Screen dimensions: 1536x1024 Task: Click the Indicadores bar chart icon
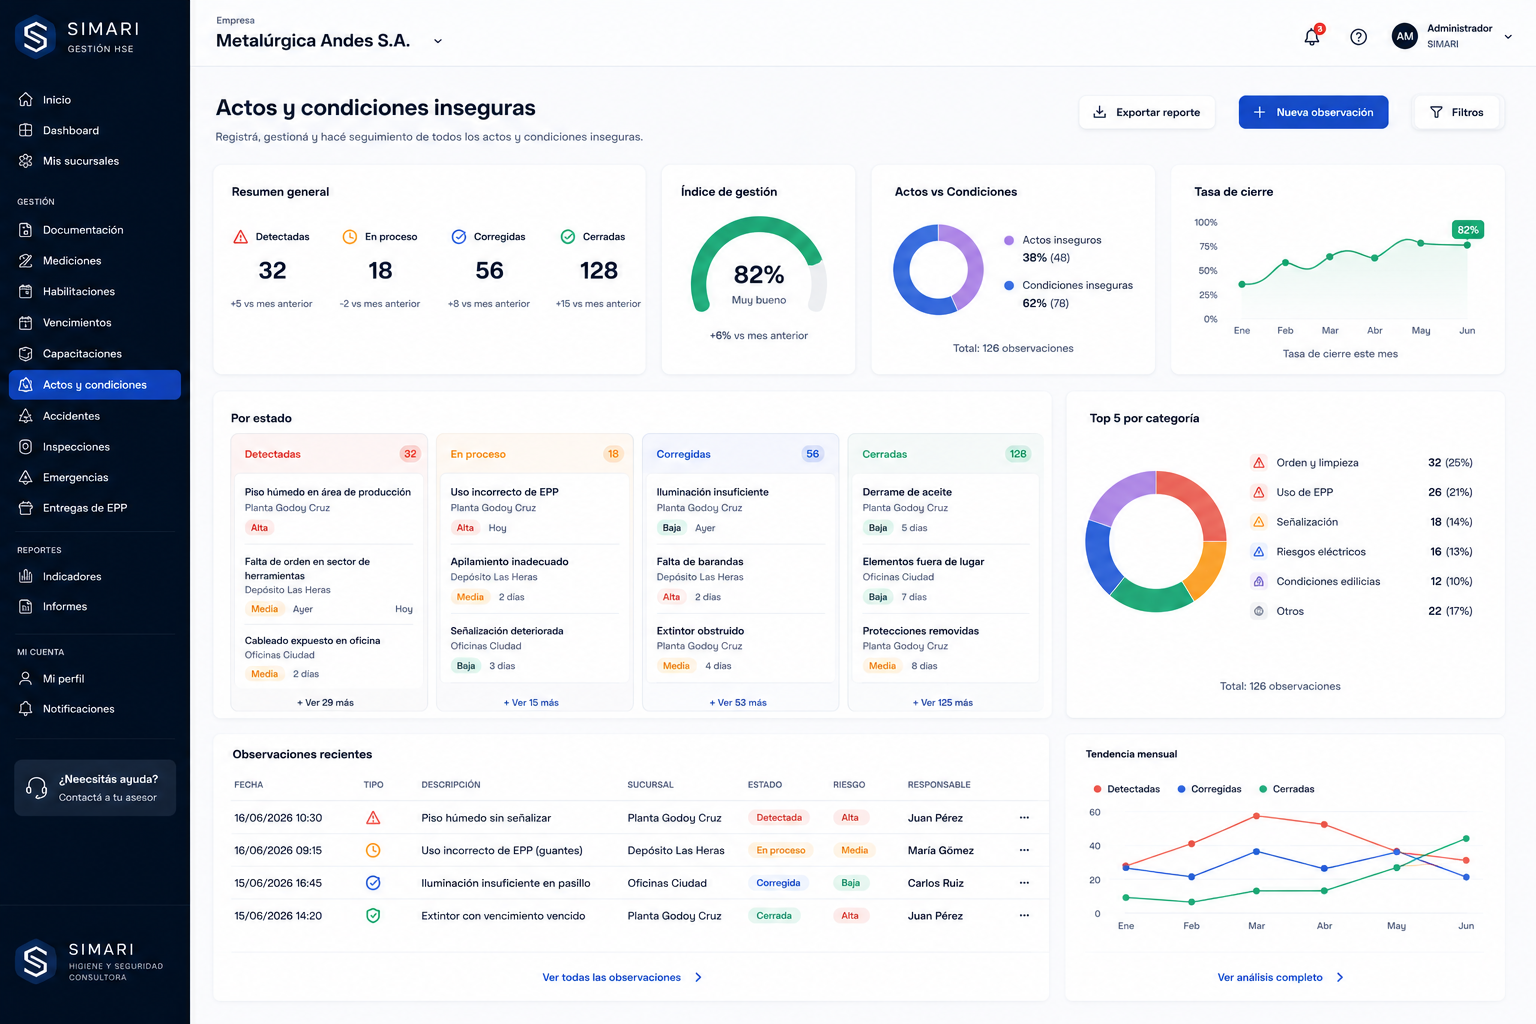[x=26, y=577]
